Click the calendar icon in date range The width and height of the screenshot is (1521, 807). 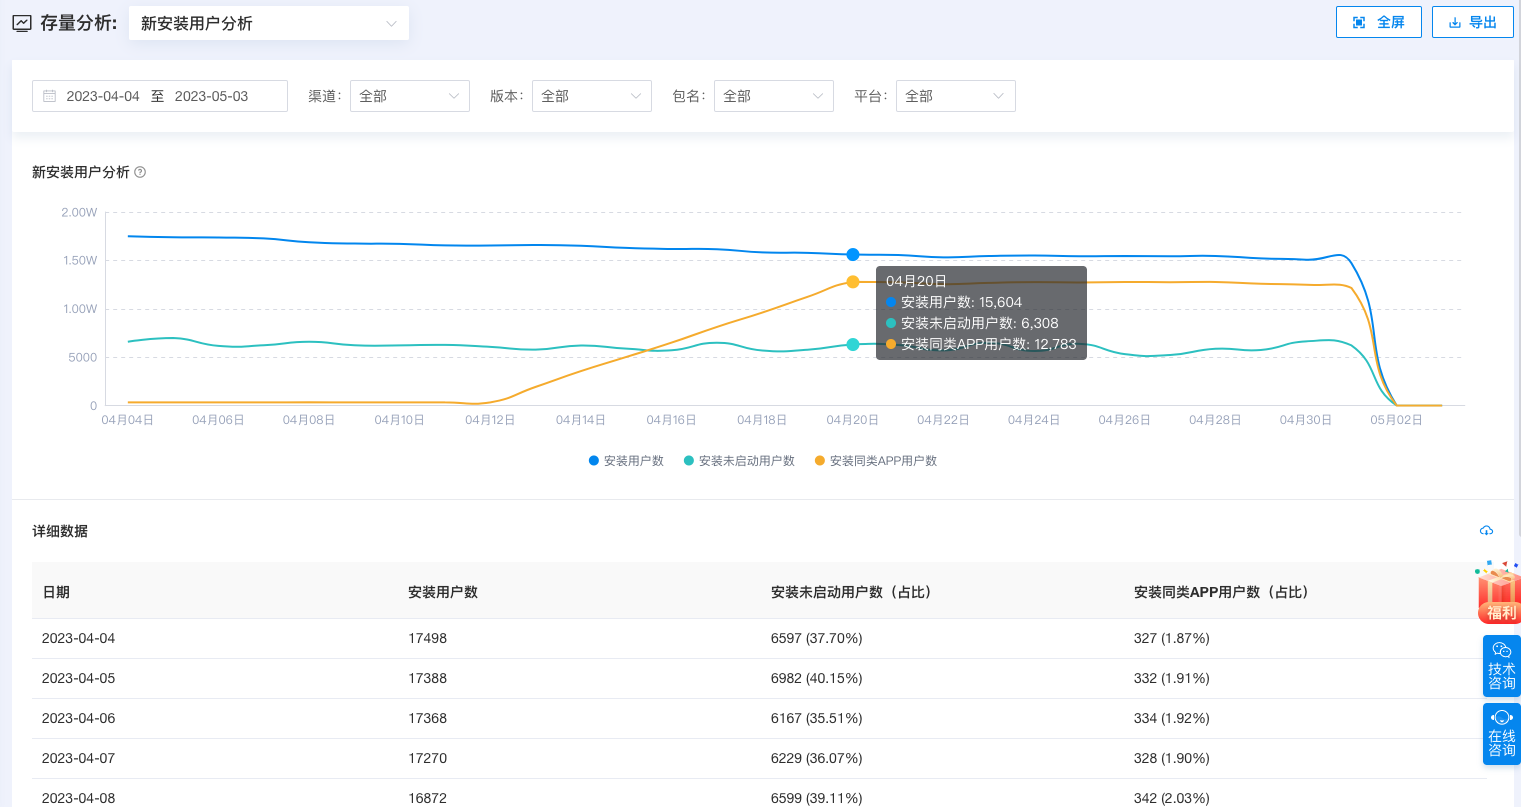(49, 96)
